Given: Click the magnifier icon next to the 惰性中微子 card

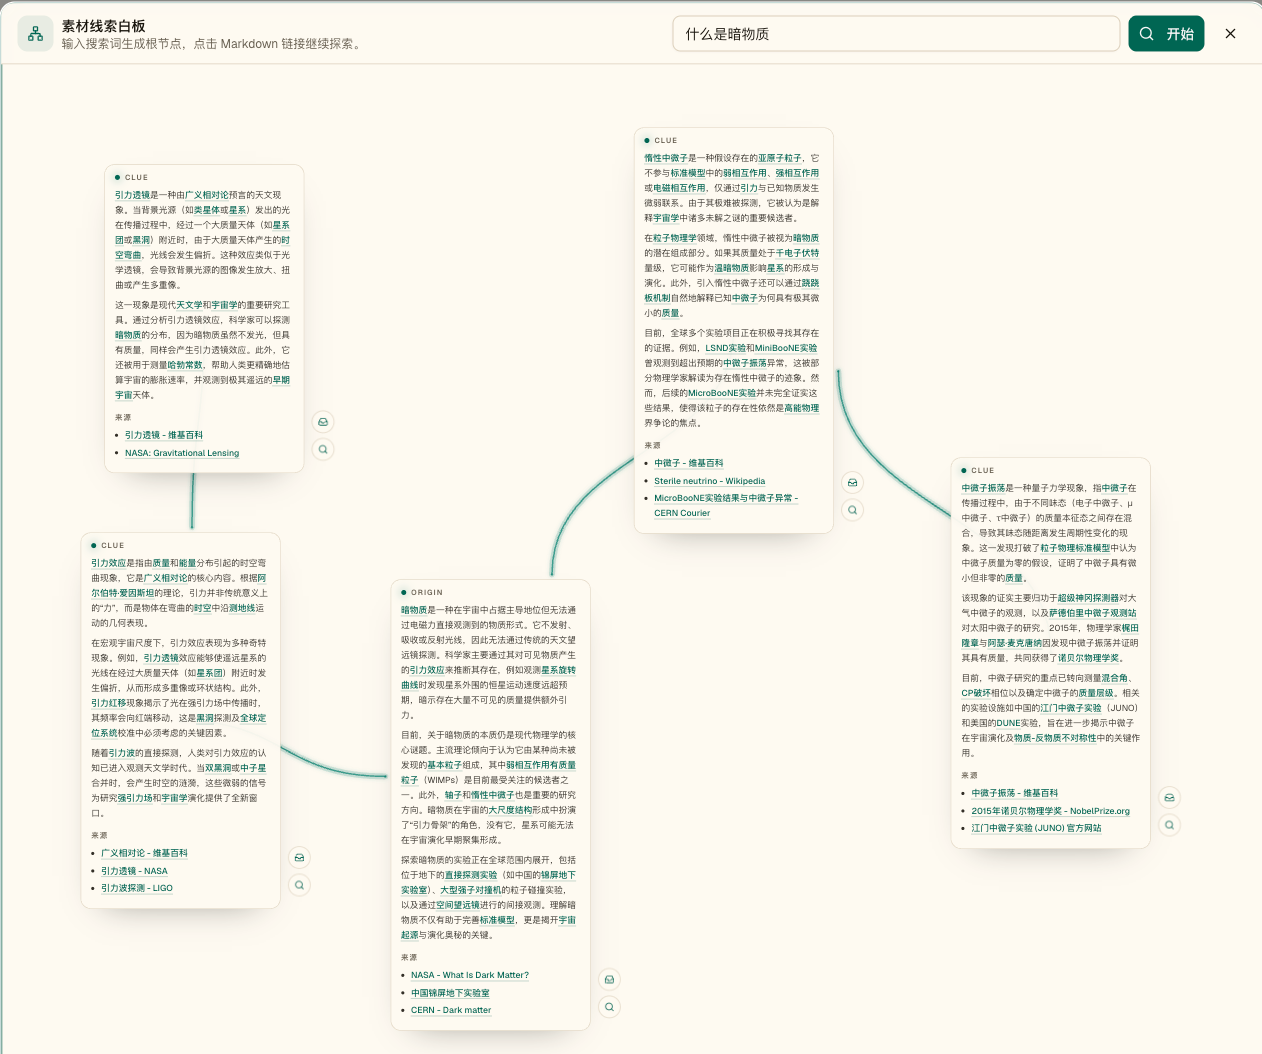Looking at the screenshot, I should 852,510.
